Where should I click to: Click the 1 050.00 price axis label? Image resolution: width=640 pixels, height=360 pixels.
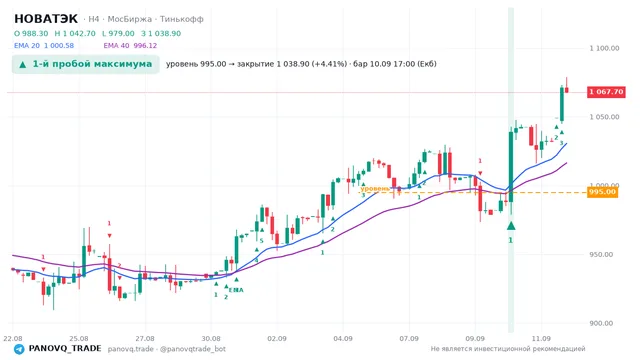coord(604,117)
